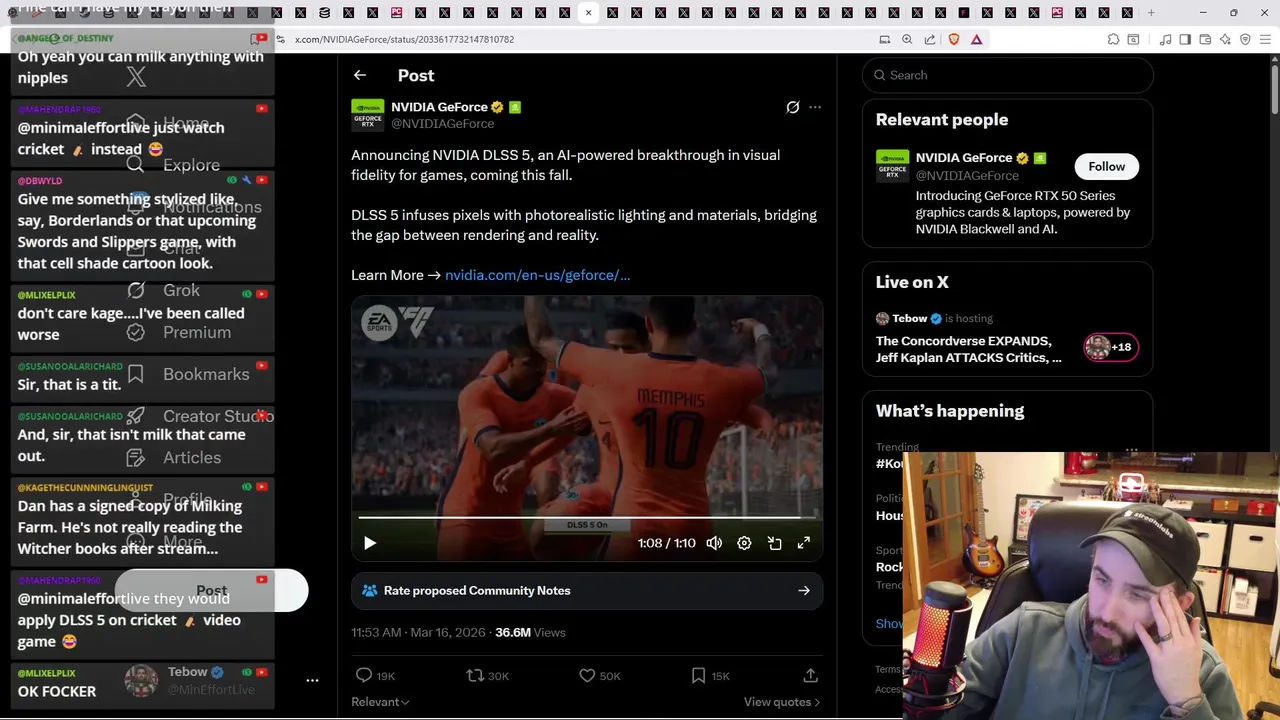This screenshot has height=720, width=1280.
Task: Open the Brave Rewards triangle icon
Action: (977, 40)
